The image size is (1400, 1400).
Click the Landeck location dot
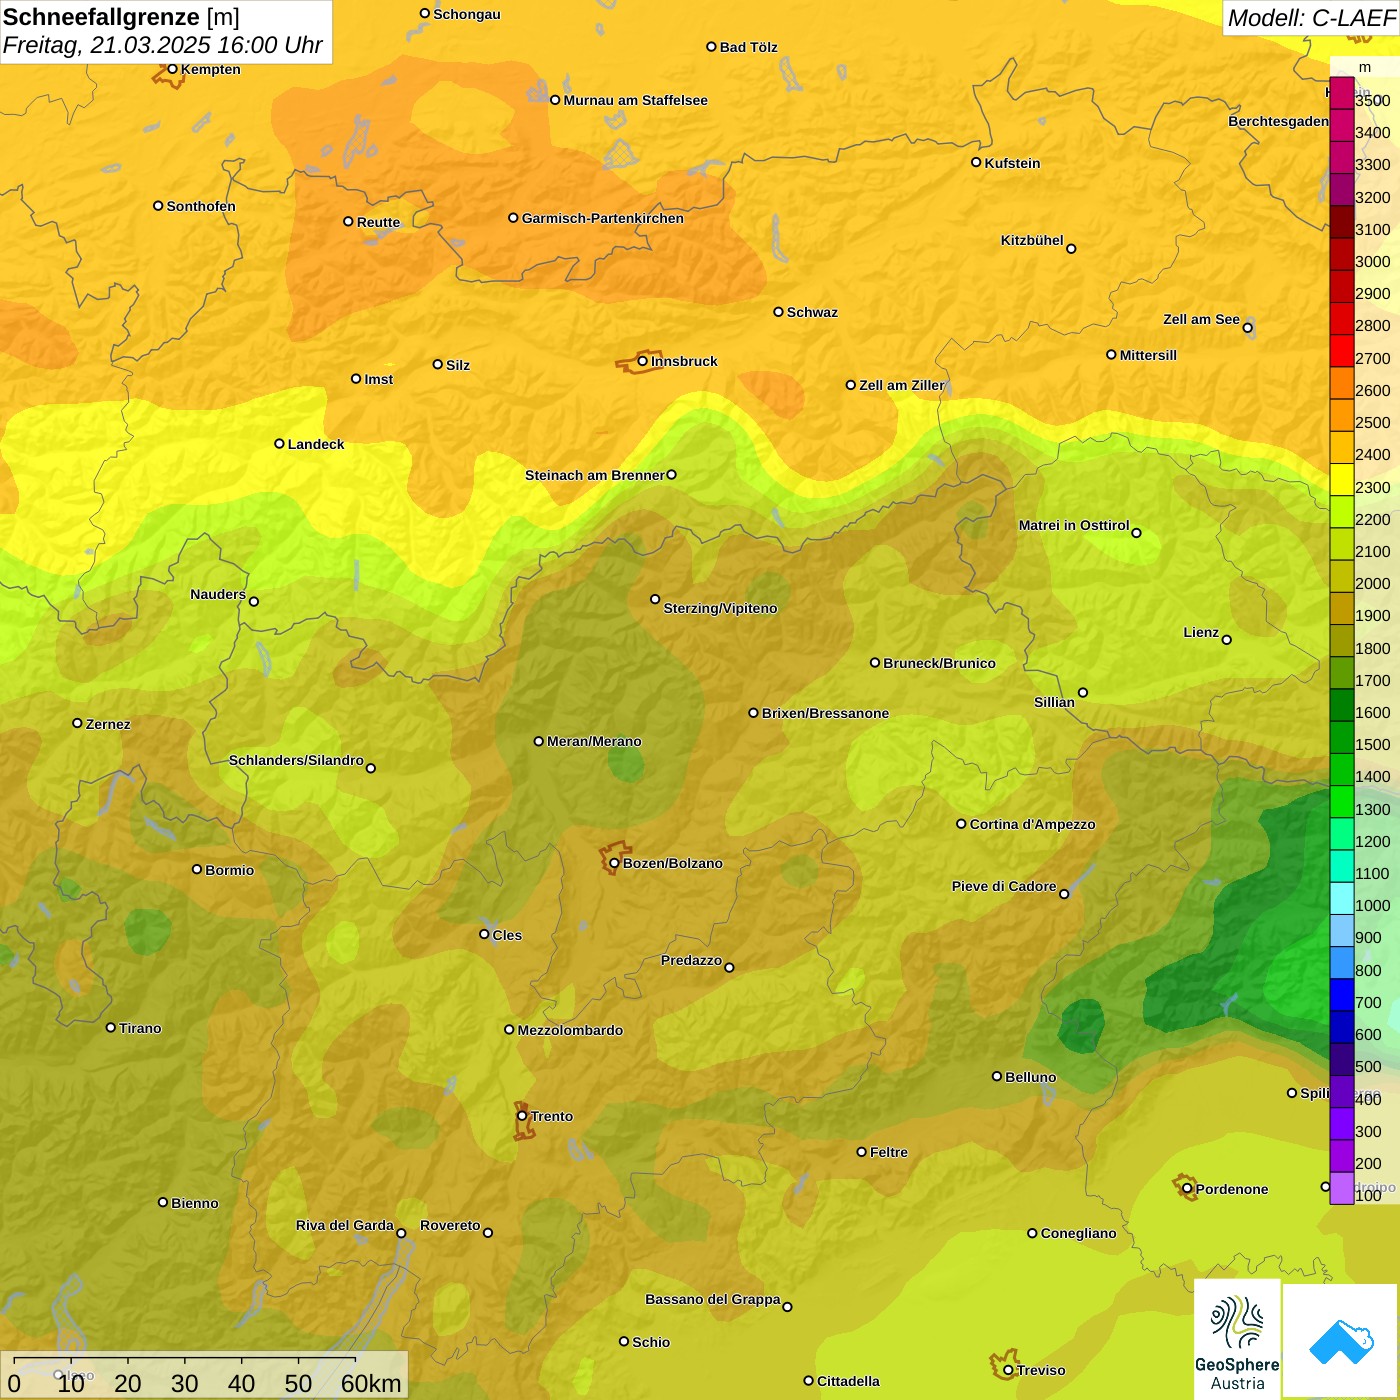point(279,444)
